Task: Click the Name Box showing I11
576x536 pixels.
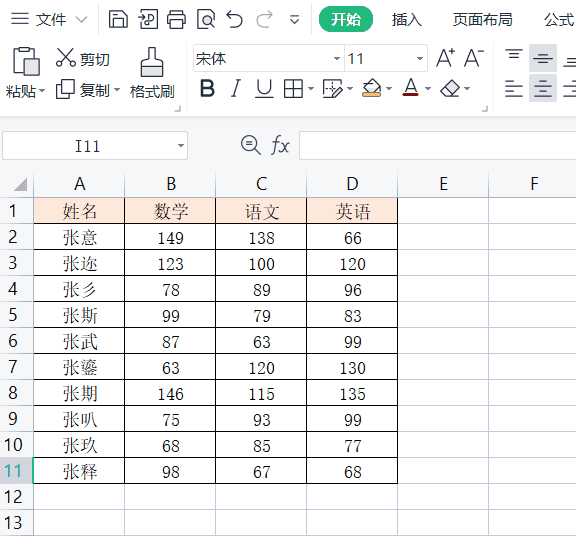Action: pos(87,146)
